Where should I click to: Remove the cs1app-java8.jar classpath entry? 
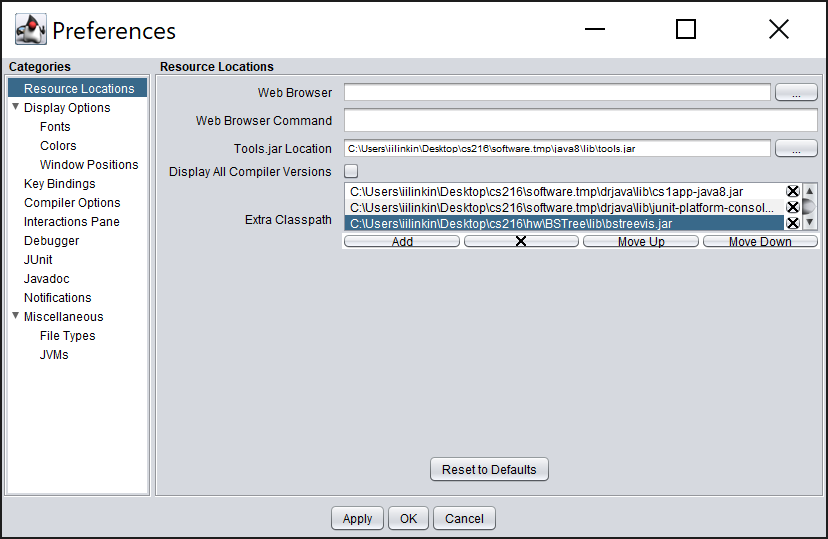pos(793,191)
